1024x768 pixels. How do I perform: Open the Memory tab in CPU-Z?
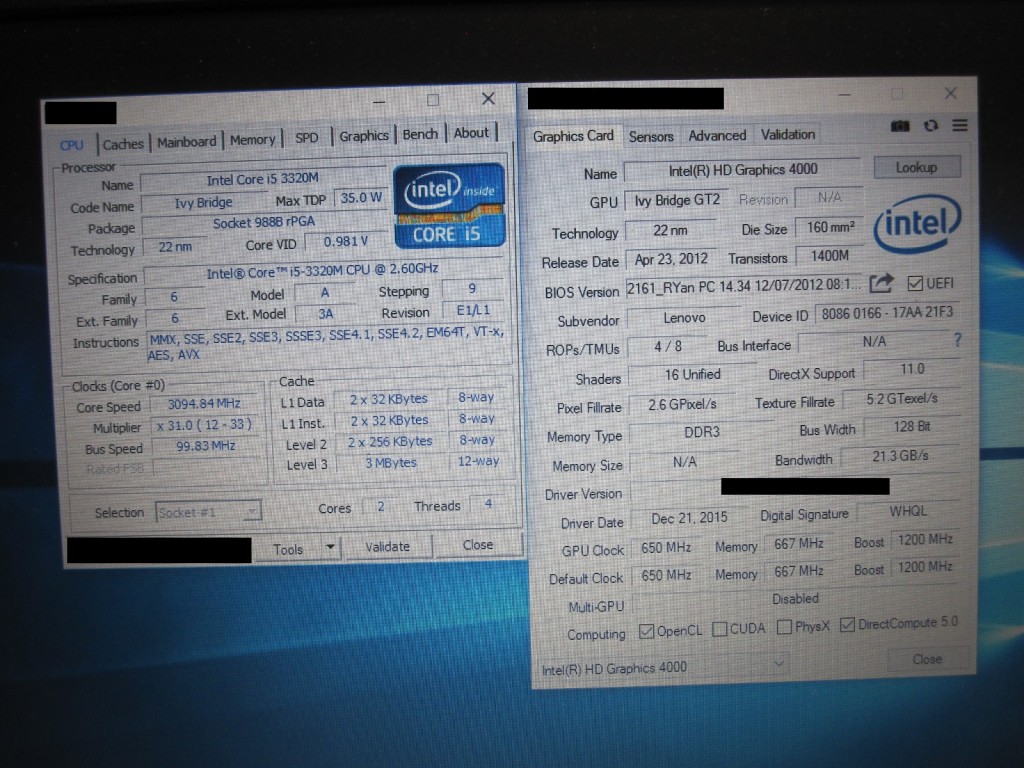click(x=252, y=140)
